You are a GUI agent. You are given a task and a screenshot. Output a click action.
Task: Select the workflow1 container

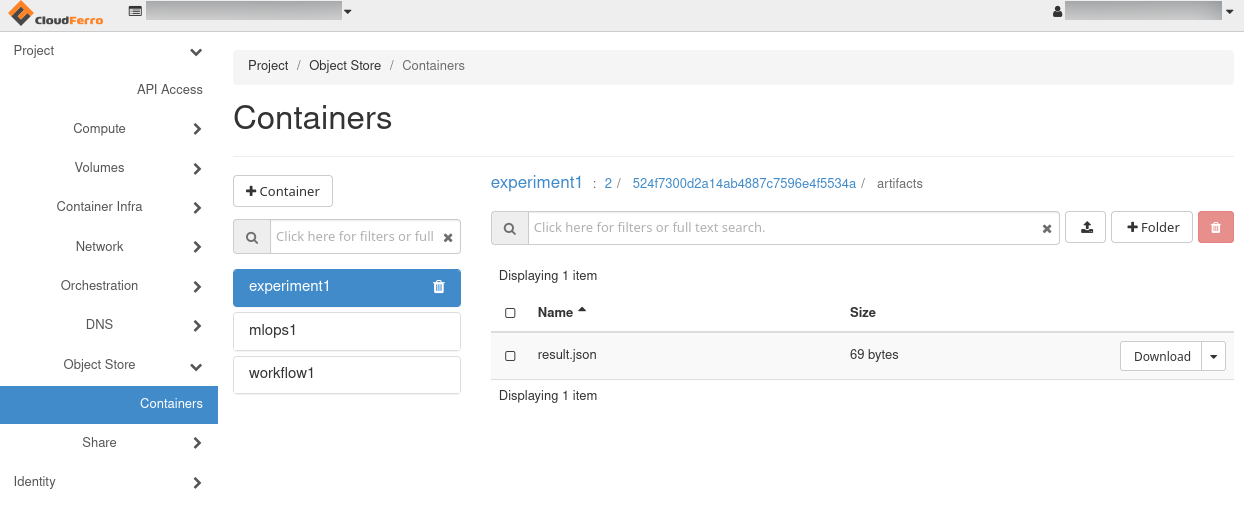point(347,375)
